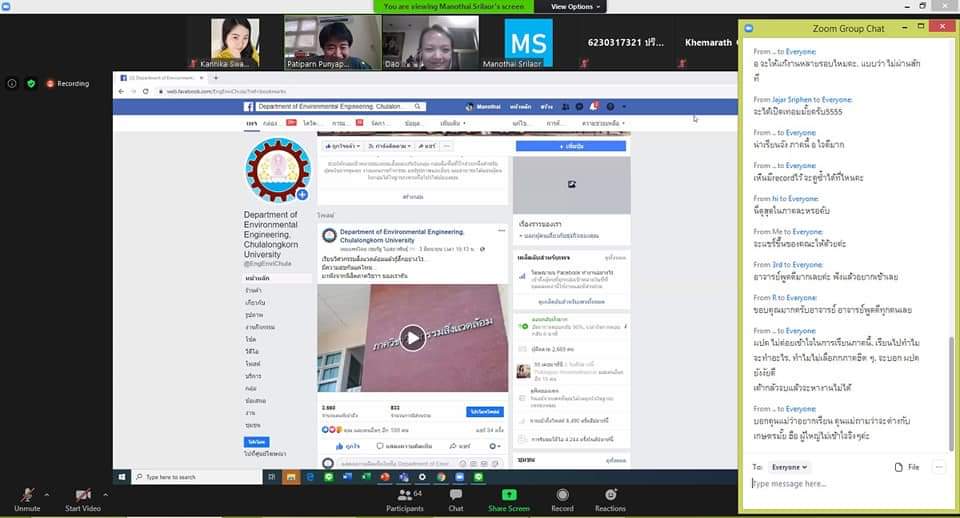The width and height of the screenshot is (960, 518).
Task: Select Patiparn Punyap's video thumbnail
Action: 332,42
